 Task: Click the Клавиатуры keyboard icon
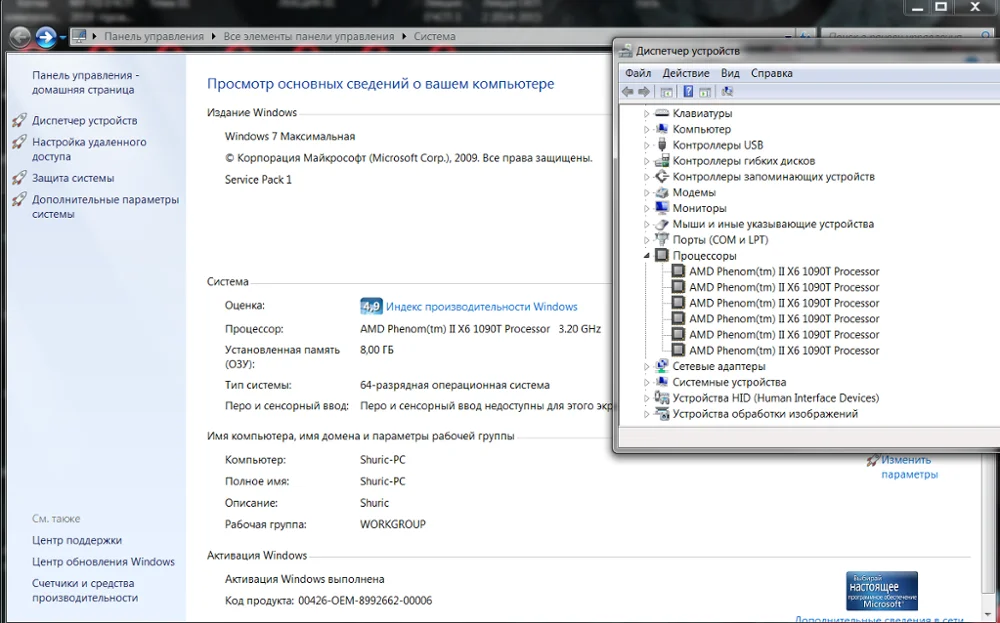click(662, 113)
